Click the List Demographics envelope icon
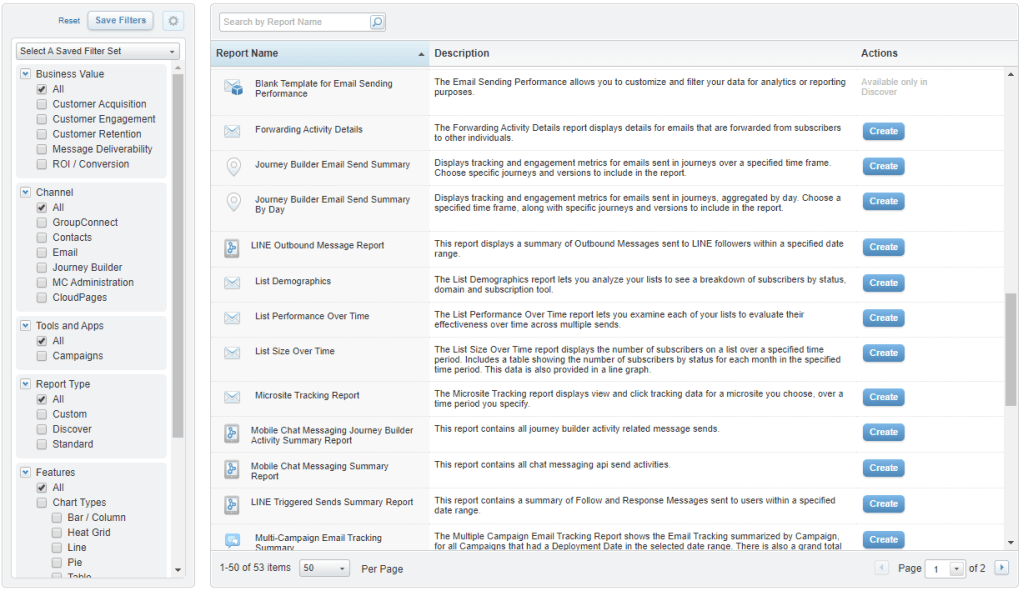 coord(232,283)
